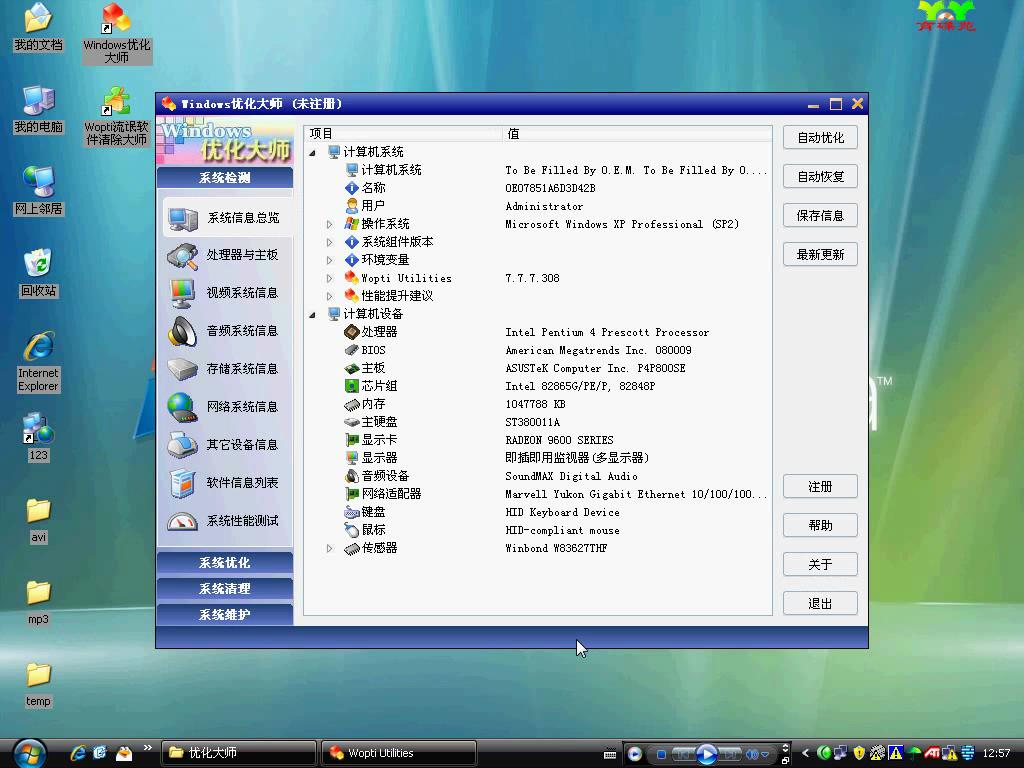Click the 帮助 button
Screen dimensions: 1024x768
[x=820, y=525]
